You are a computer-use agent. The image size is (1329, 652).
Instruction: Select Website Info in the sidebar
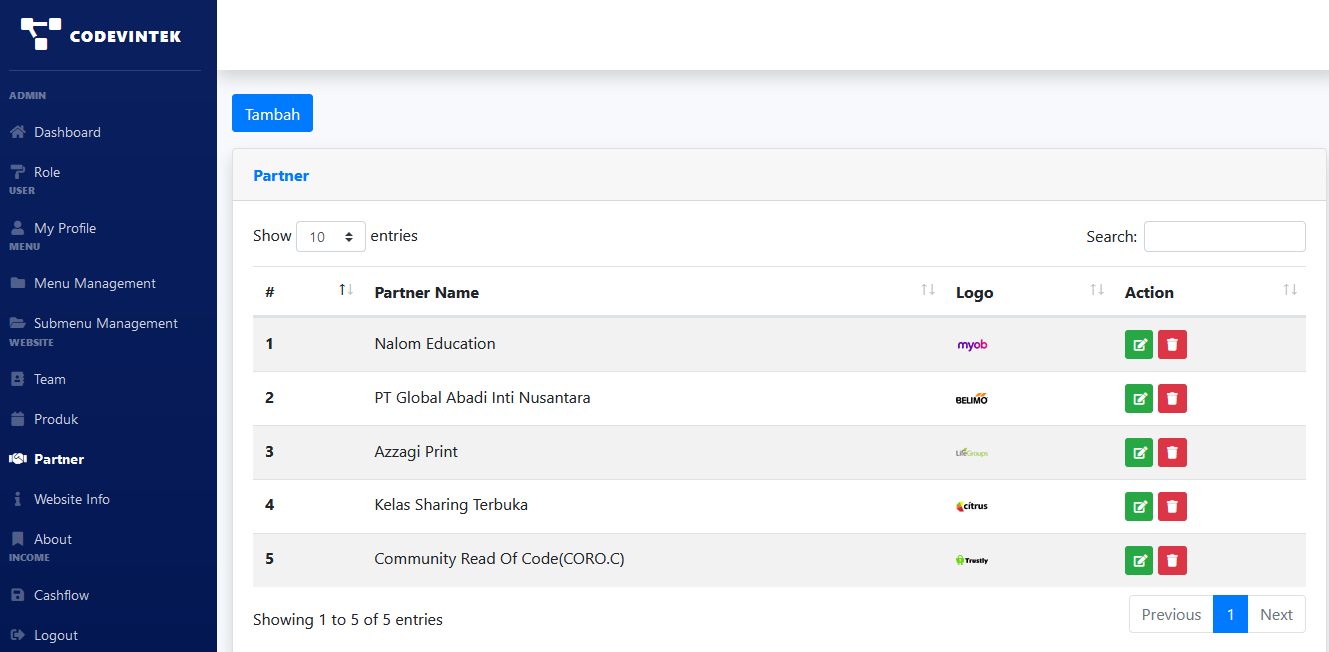pyautogui.click(x=71, y=500)
